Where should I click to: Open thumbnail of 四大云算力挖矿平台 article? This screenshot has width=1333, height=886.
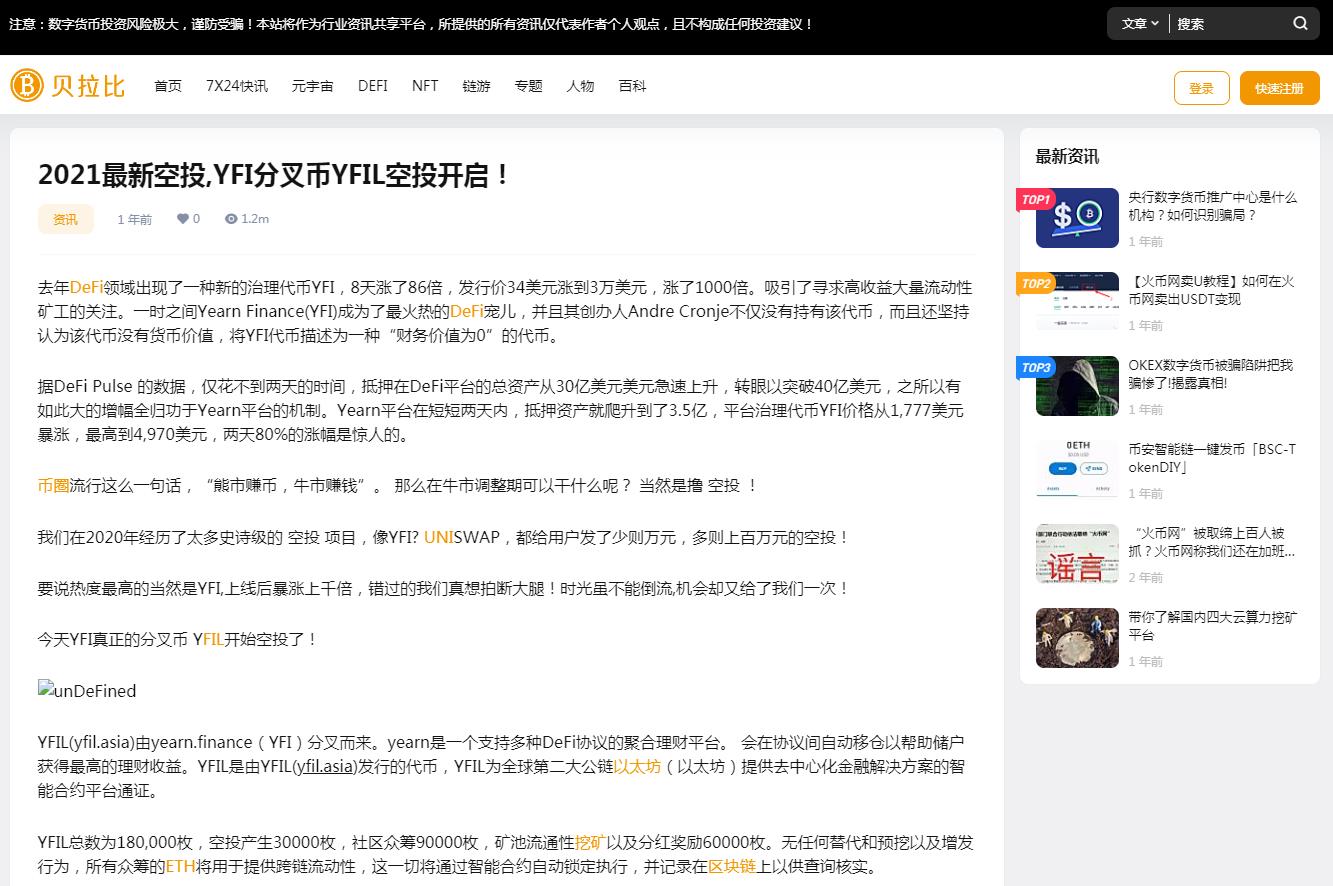1077,637
